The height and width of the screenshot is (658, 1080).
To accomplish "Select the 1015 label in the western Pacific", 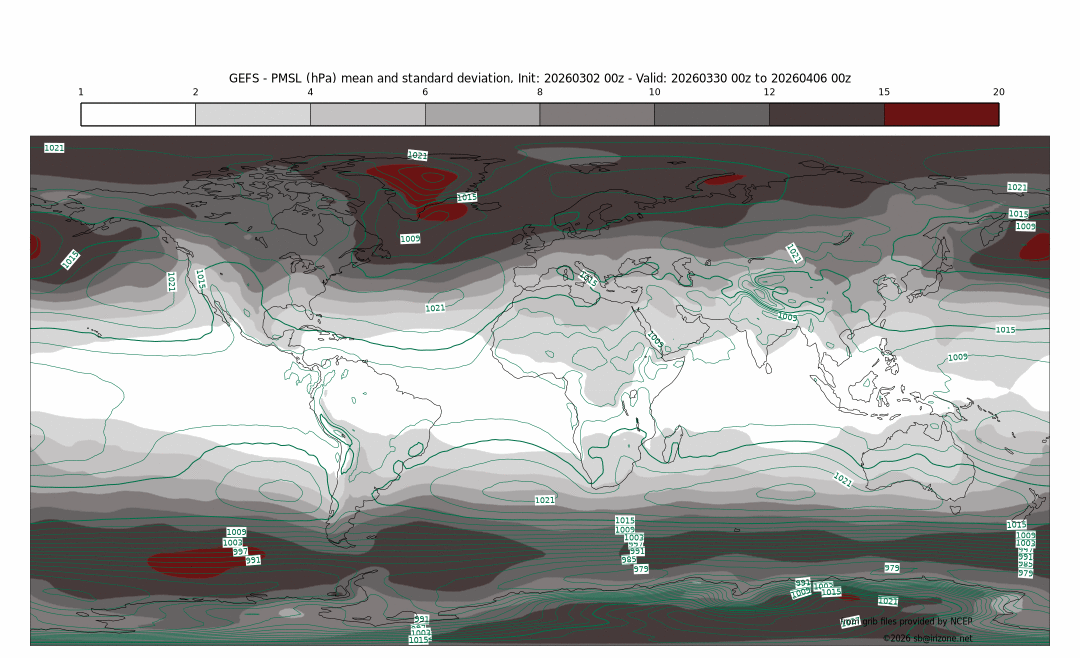I will click(x=1005, y=330).
